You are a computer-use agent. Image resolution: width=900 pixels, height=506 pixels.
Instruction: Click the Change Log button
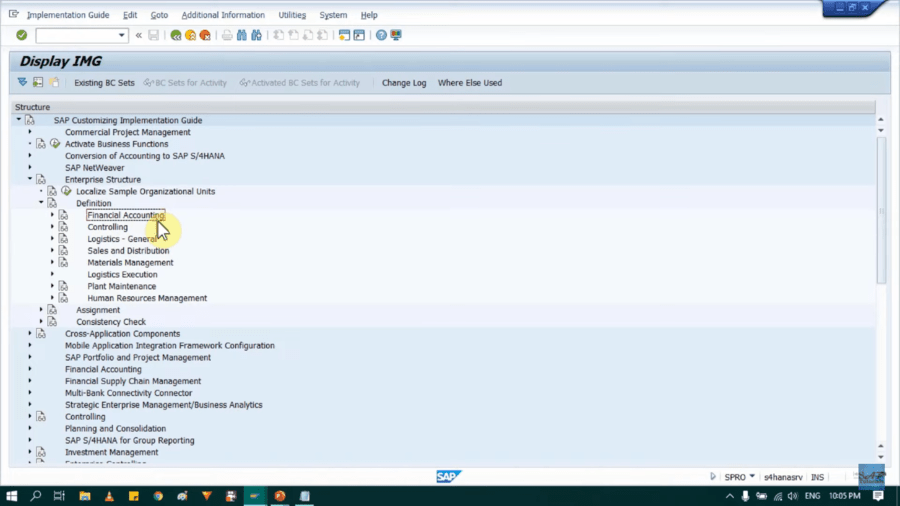point(404,83)
